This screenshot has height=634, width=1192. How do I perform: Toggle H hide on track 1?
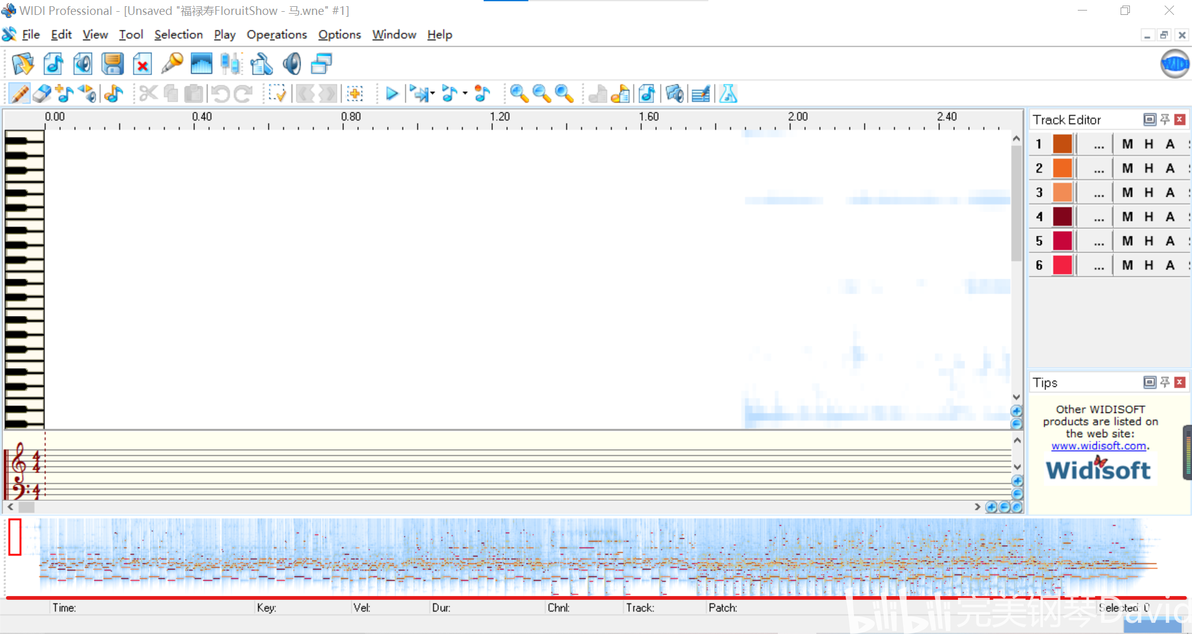(x=1149, y=144)
